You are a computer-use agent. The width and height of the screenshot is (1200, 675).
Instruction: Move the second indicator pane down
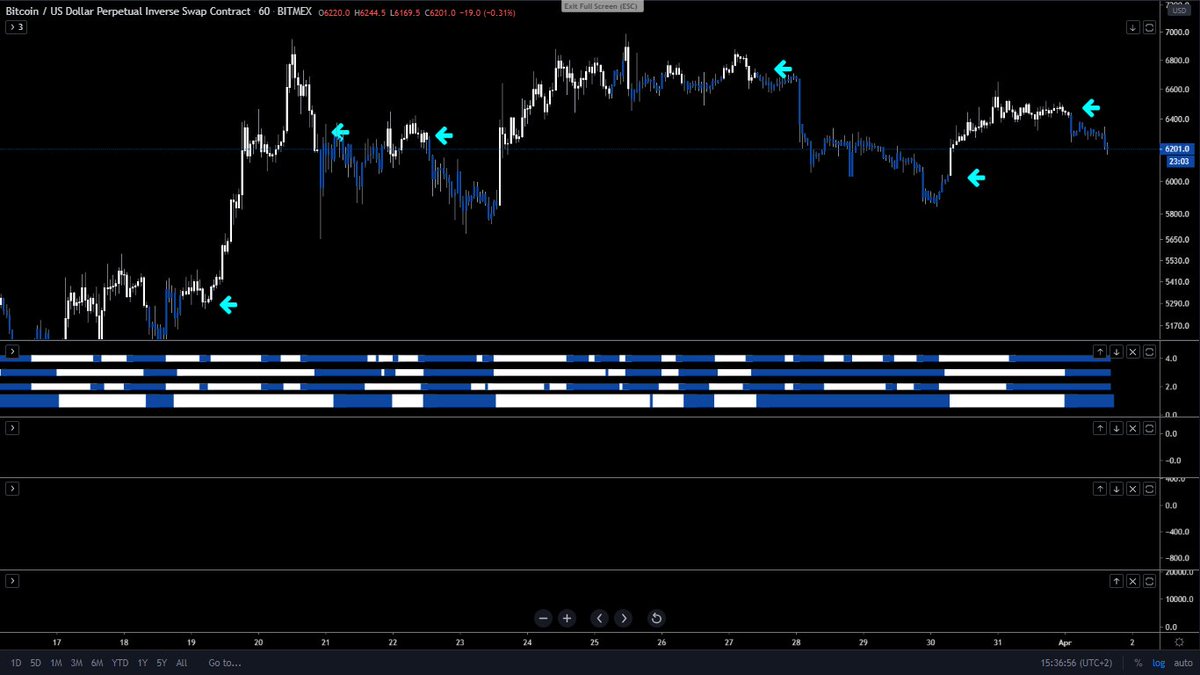click(x=1116, y=352)
